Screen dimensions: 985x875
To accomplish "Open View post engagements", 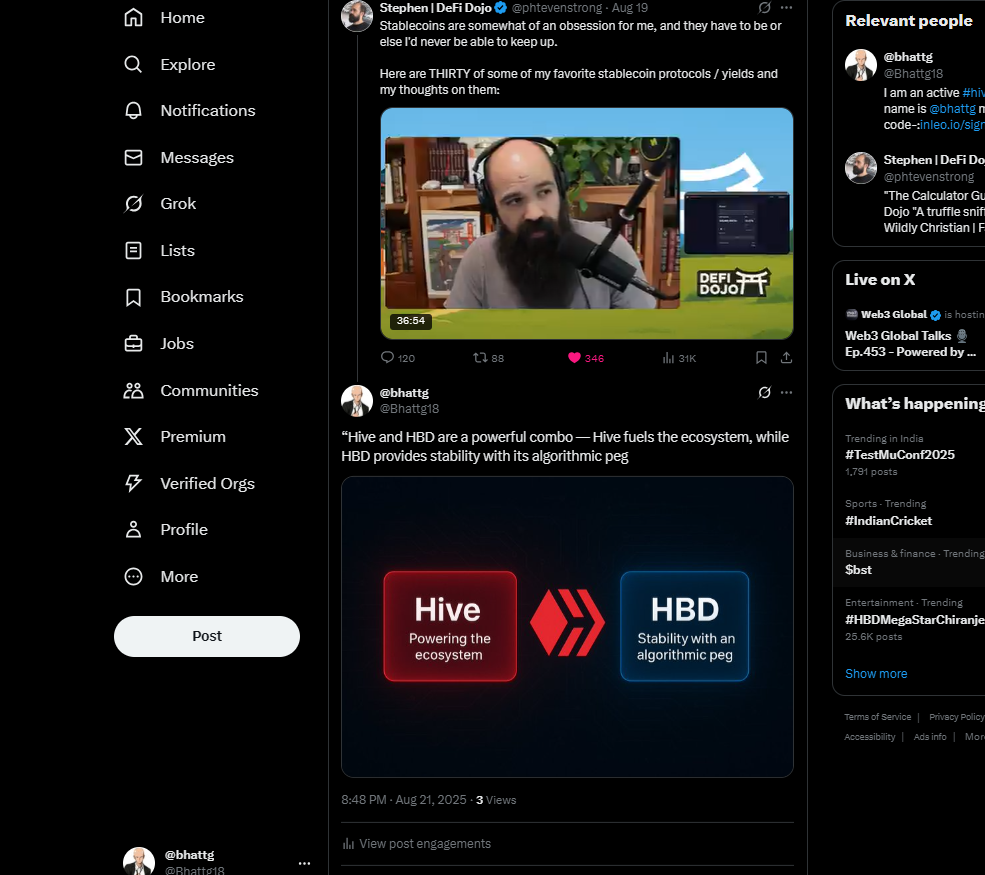I will click(416, 844).
